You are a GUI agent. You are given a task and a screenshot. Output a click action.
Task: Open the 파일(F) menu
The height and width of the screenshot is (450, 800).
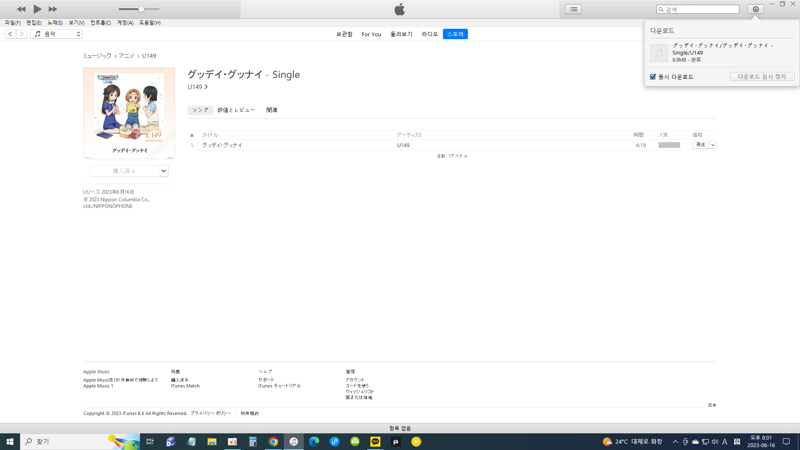[13, 22]
